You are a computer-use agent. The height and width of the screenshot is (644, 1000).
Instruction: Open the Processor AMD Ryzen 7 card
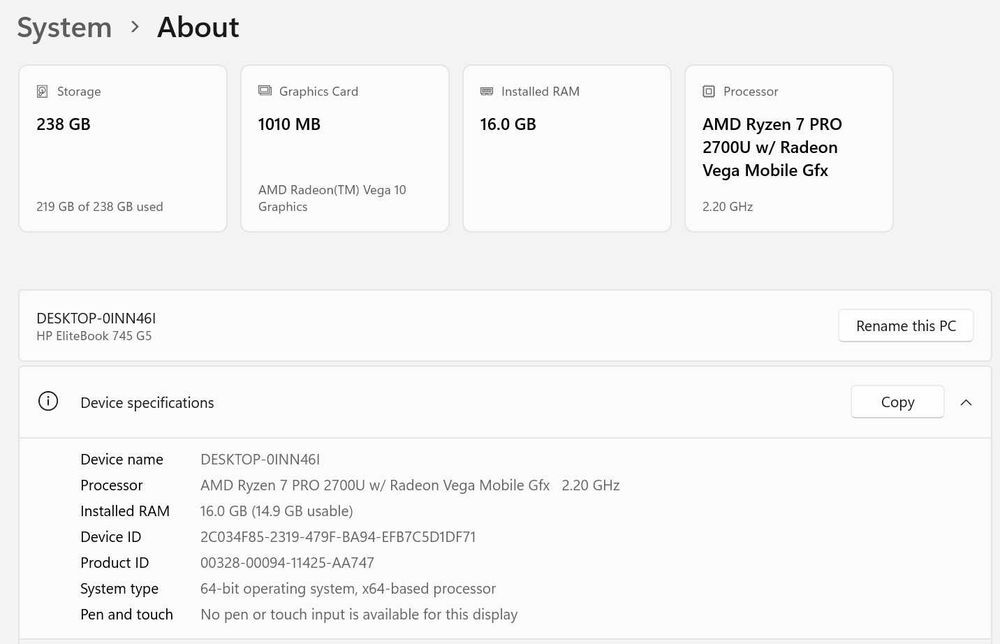(789, 149)
